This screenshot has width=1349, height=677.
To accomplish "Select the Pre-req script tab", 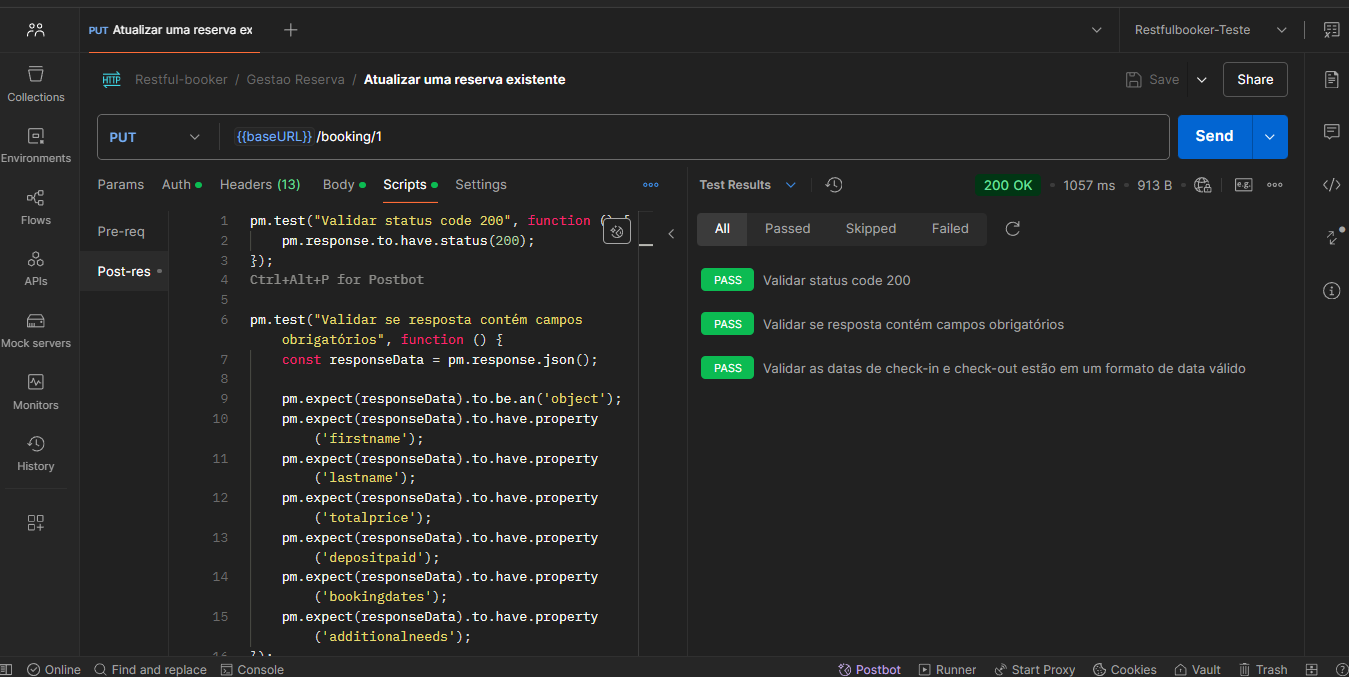I will (x=121, y=232).
